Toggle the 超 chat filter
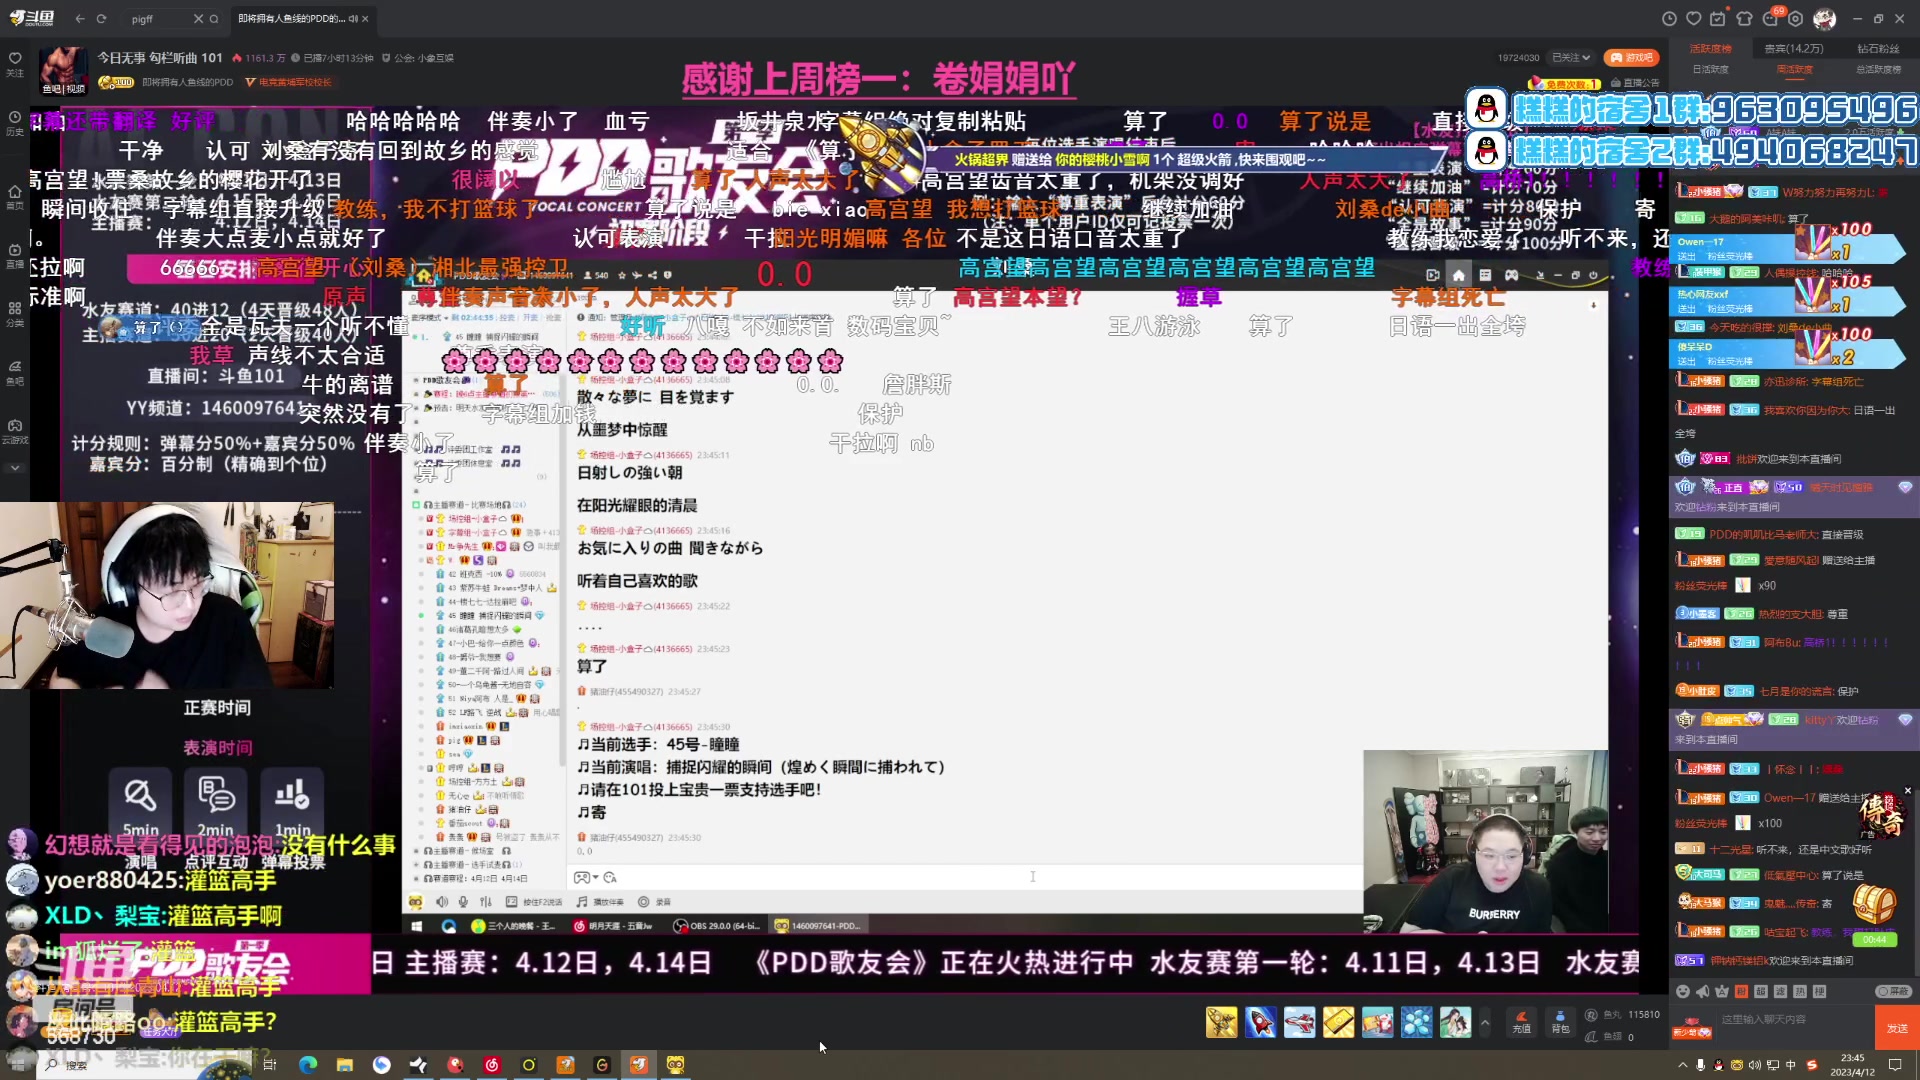This screenshot has width=1920, height=1080. tap(1761, 991)
